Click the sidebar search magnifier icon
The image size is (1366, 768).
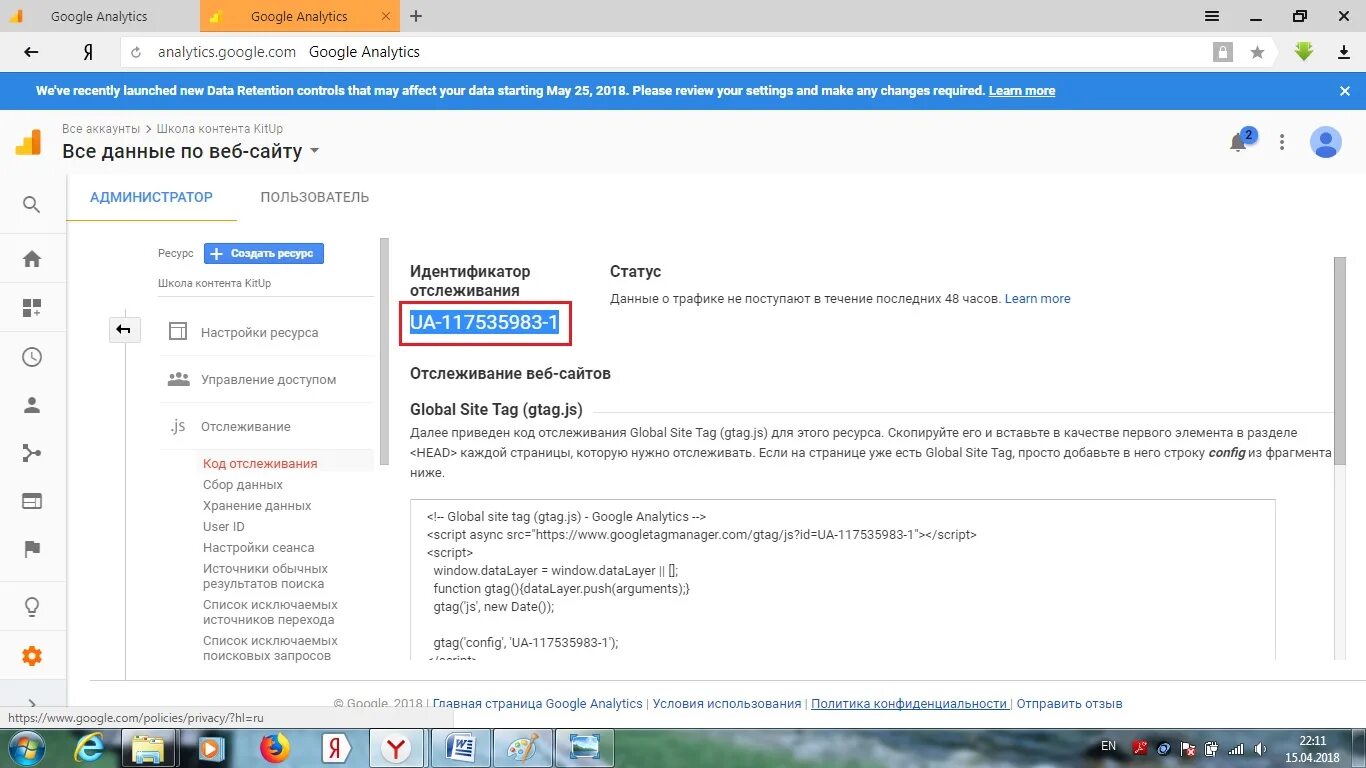coord(32,205)
